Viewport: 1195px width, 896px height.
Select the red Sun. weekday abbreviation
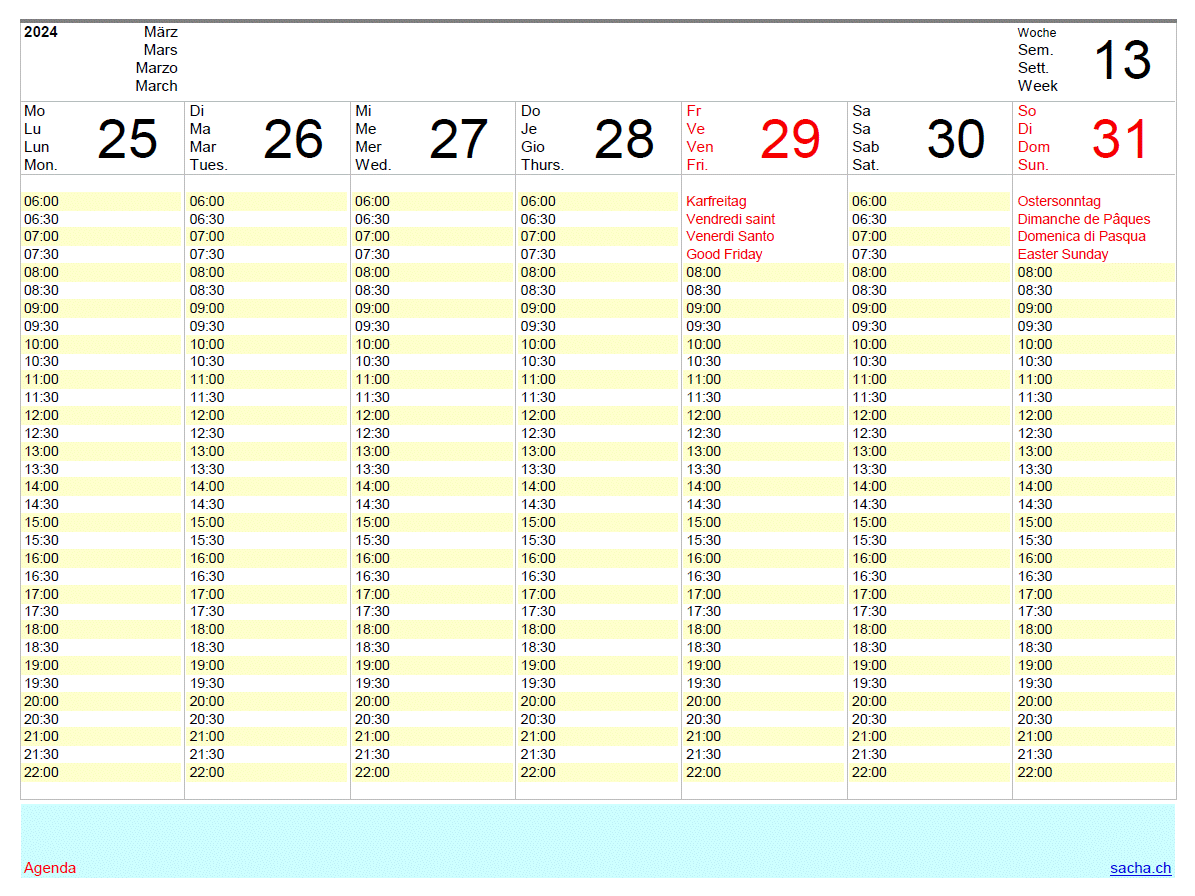click(x=1033, y=165)
